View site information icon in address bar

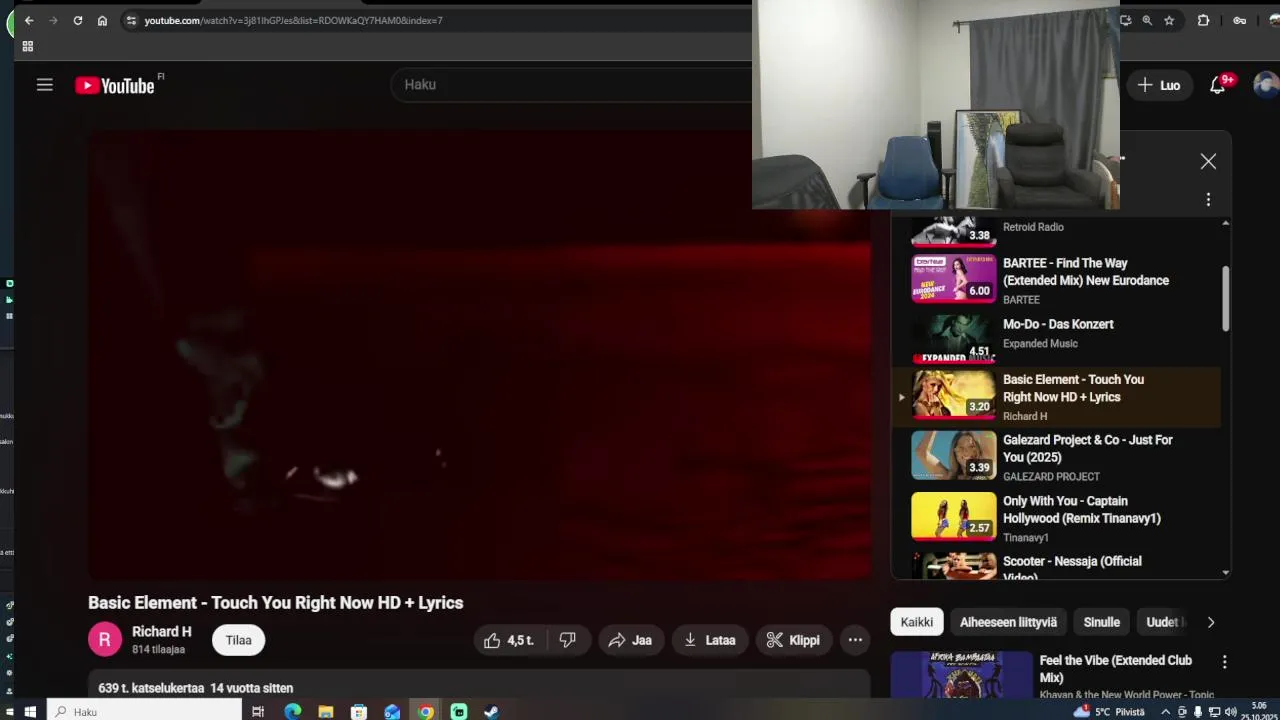[x=131, y=20]
